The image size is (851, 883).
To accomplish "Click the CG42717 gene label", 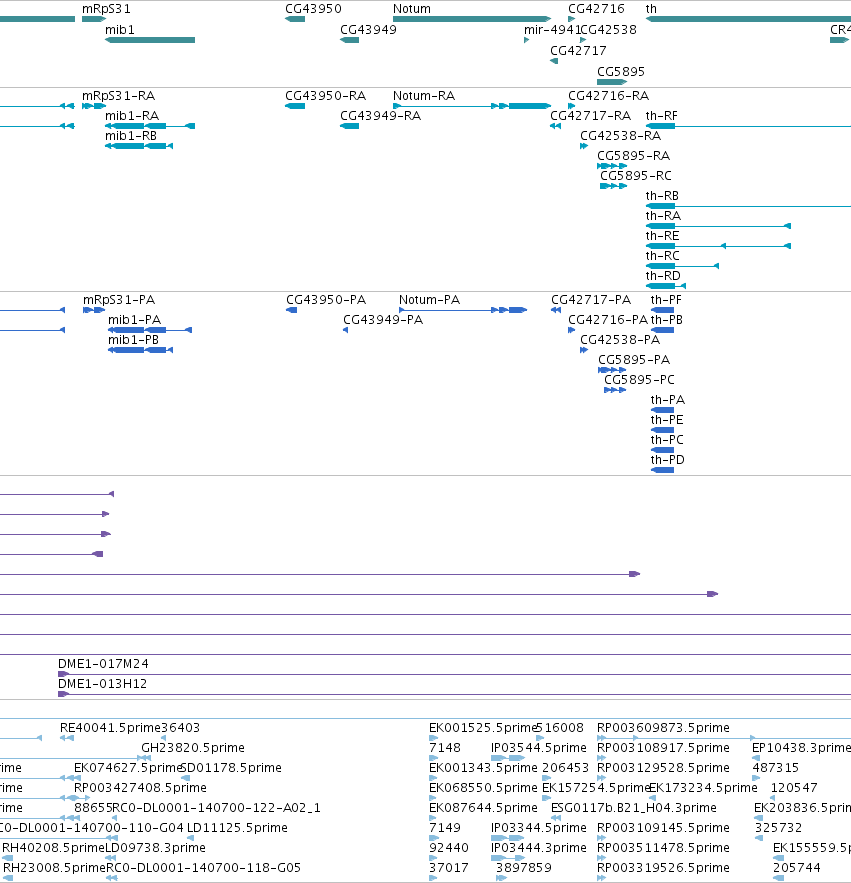I will pos(578,51).
